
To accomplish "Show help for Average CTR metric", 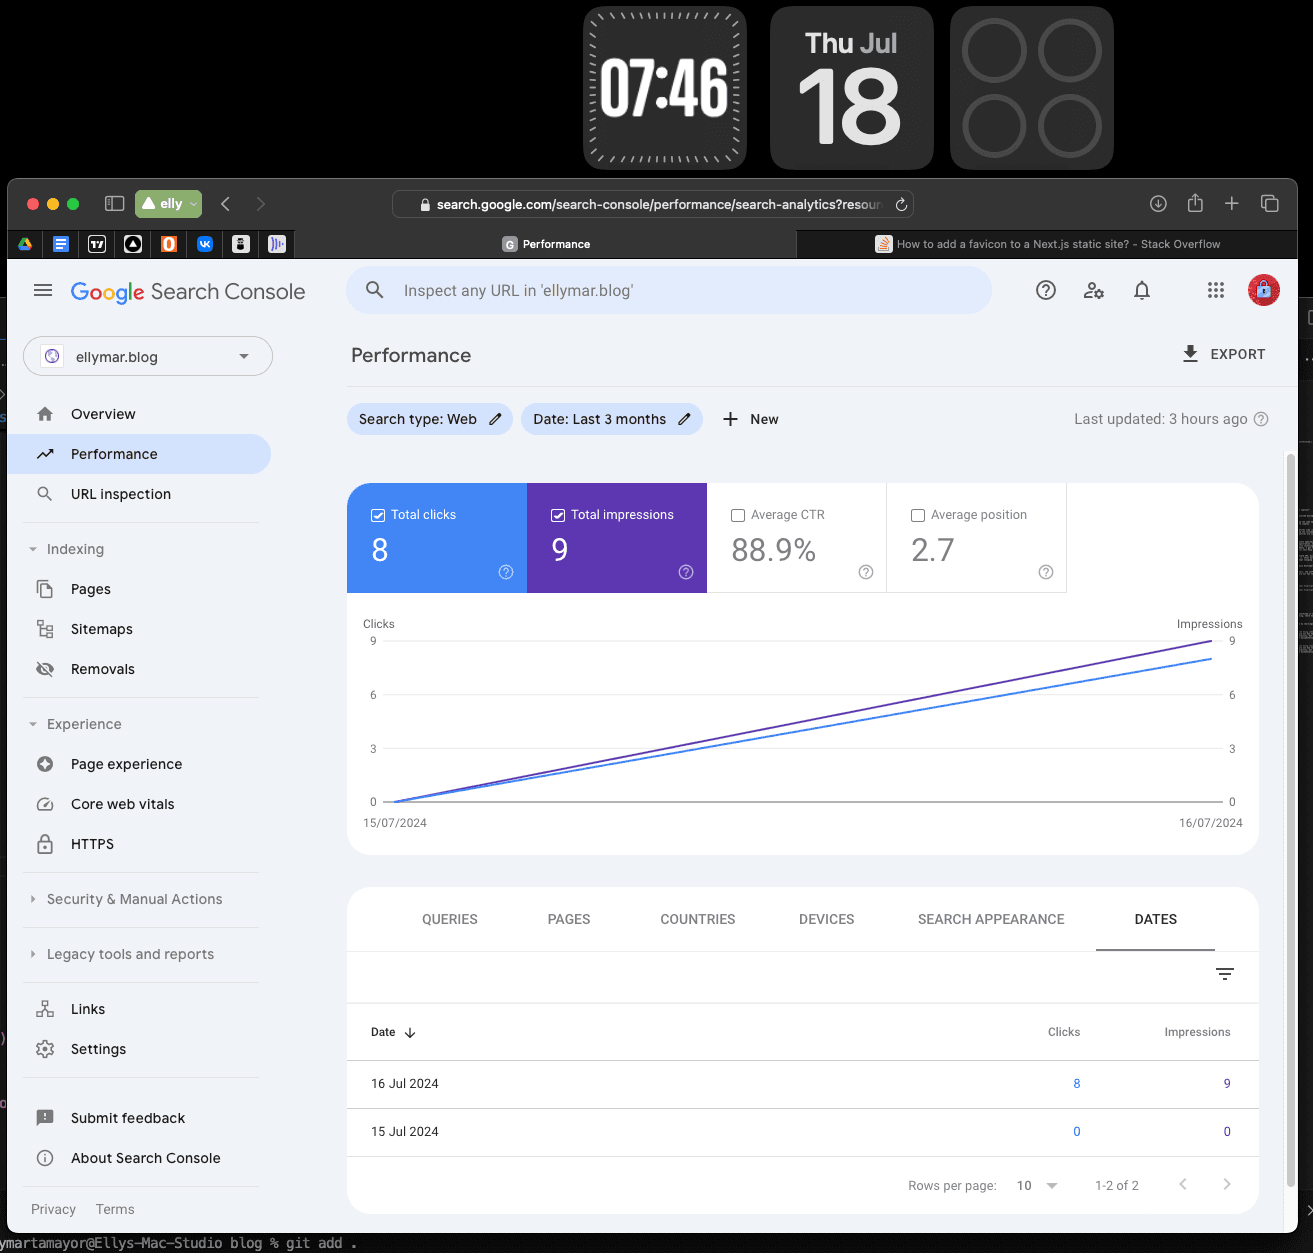I will [866, 572].
